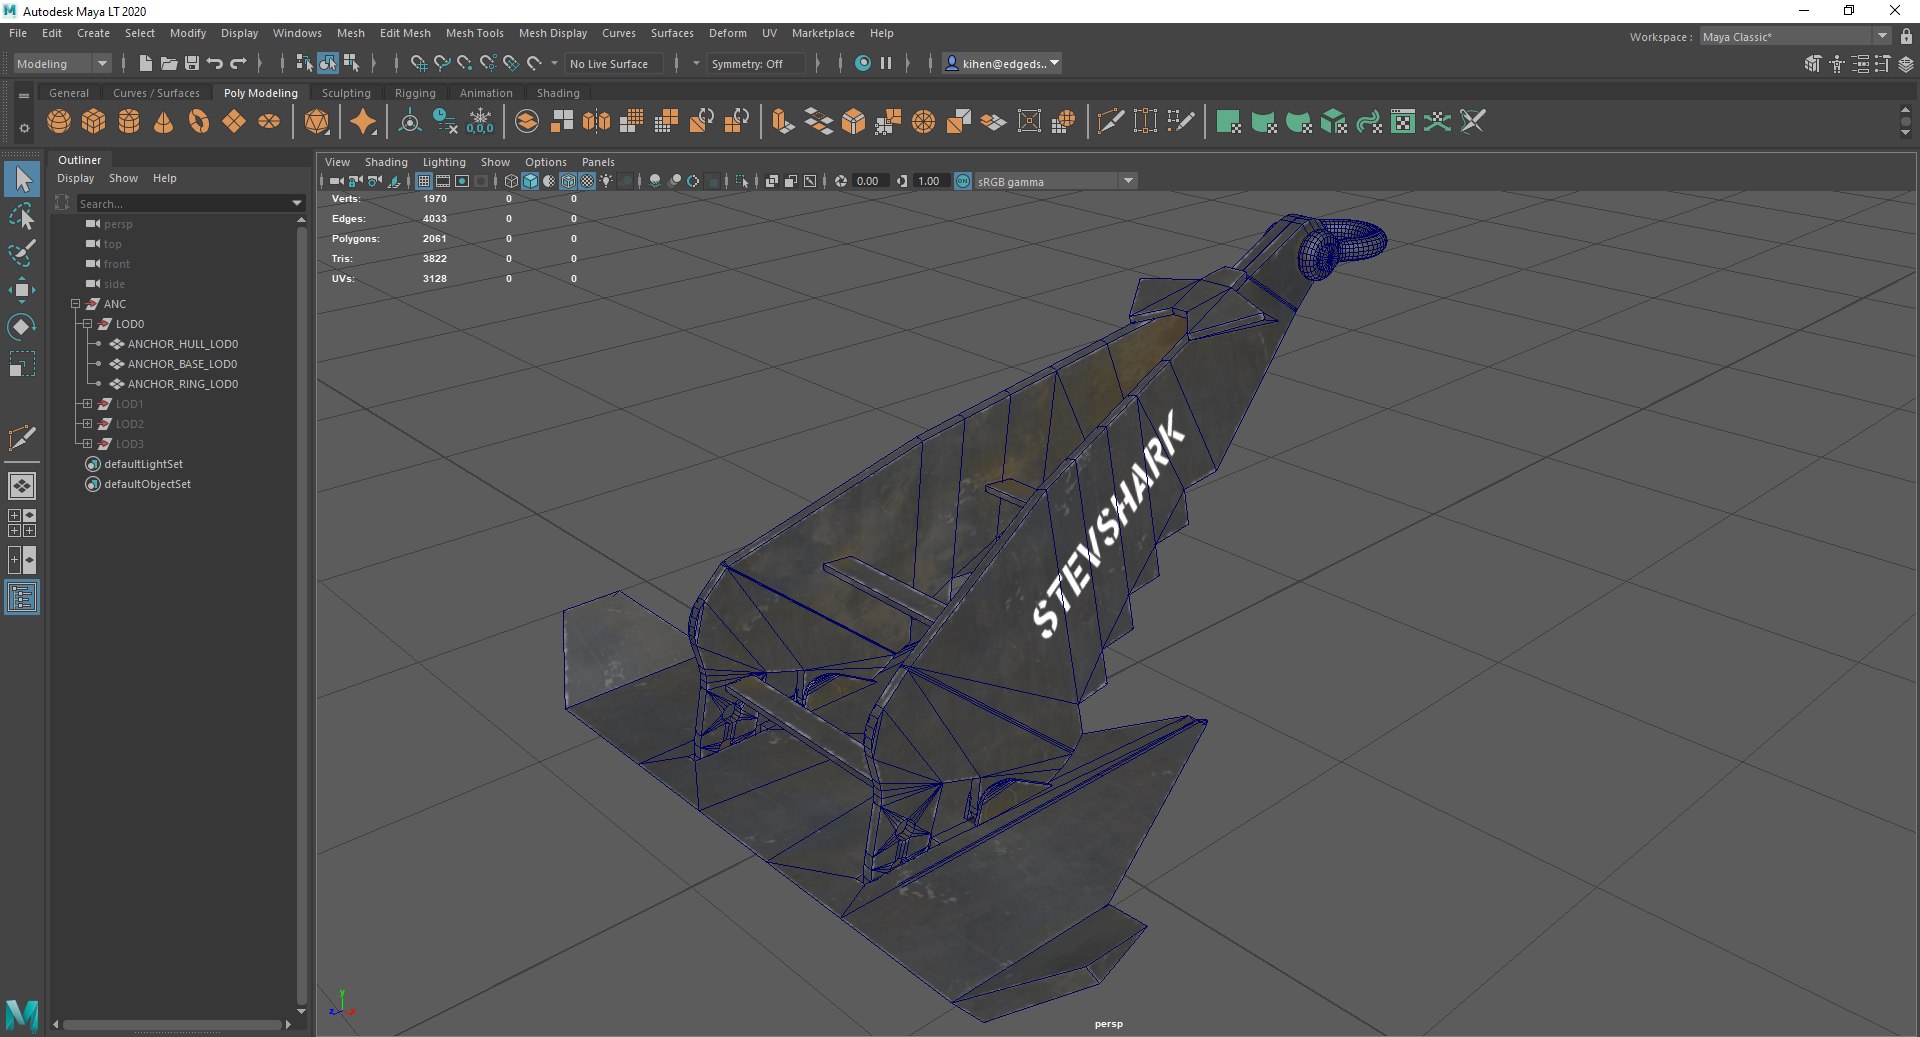
Task: Switch to the Rigging shelf tab
Action: (415, 93)
